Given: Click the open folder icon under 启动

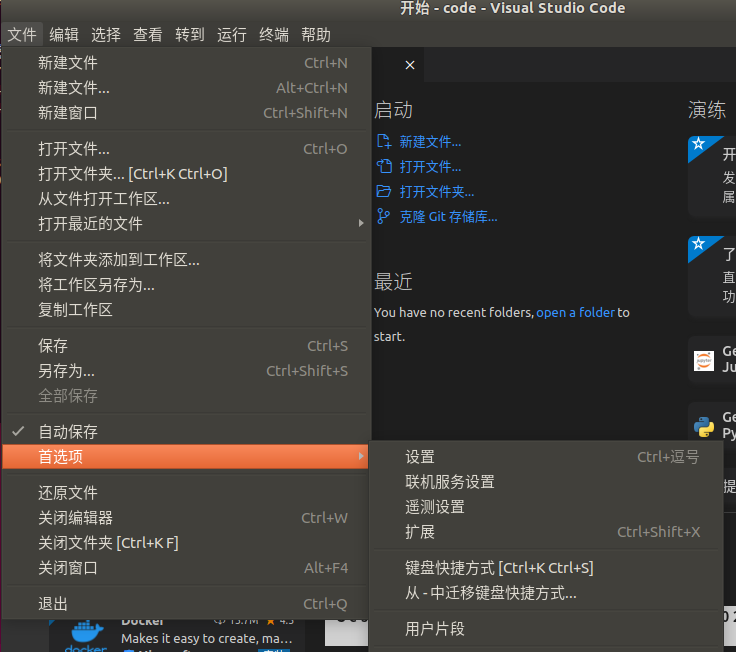Looking at the screenshot, I should (x=383, y=192).
